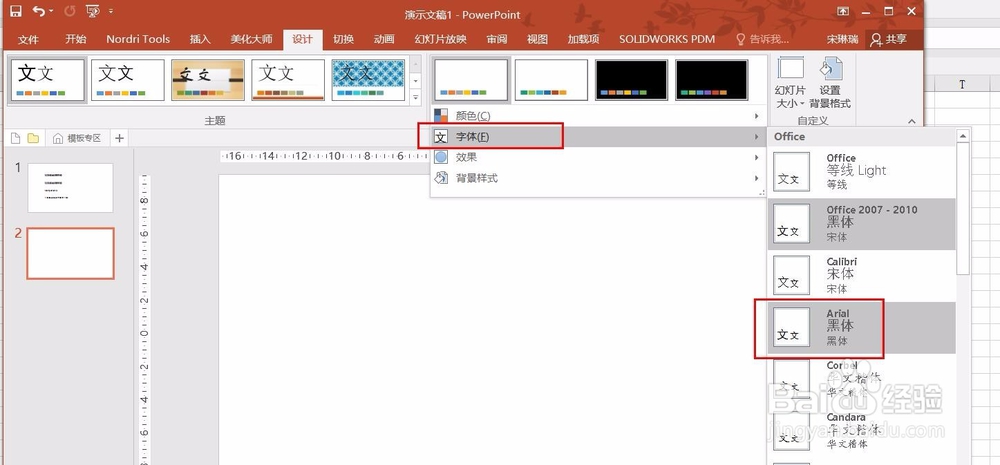This screenshot has height=465, width=1000.
Task: Open the SOLIDWORKS PDM tab
Action: tap(666, 39)
